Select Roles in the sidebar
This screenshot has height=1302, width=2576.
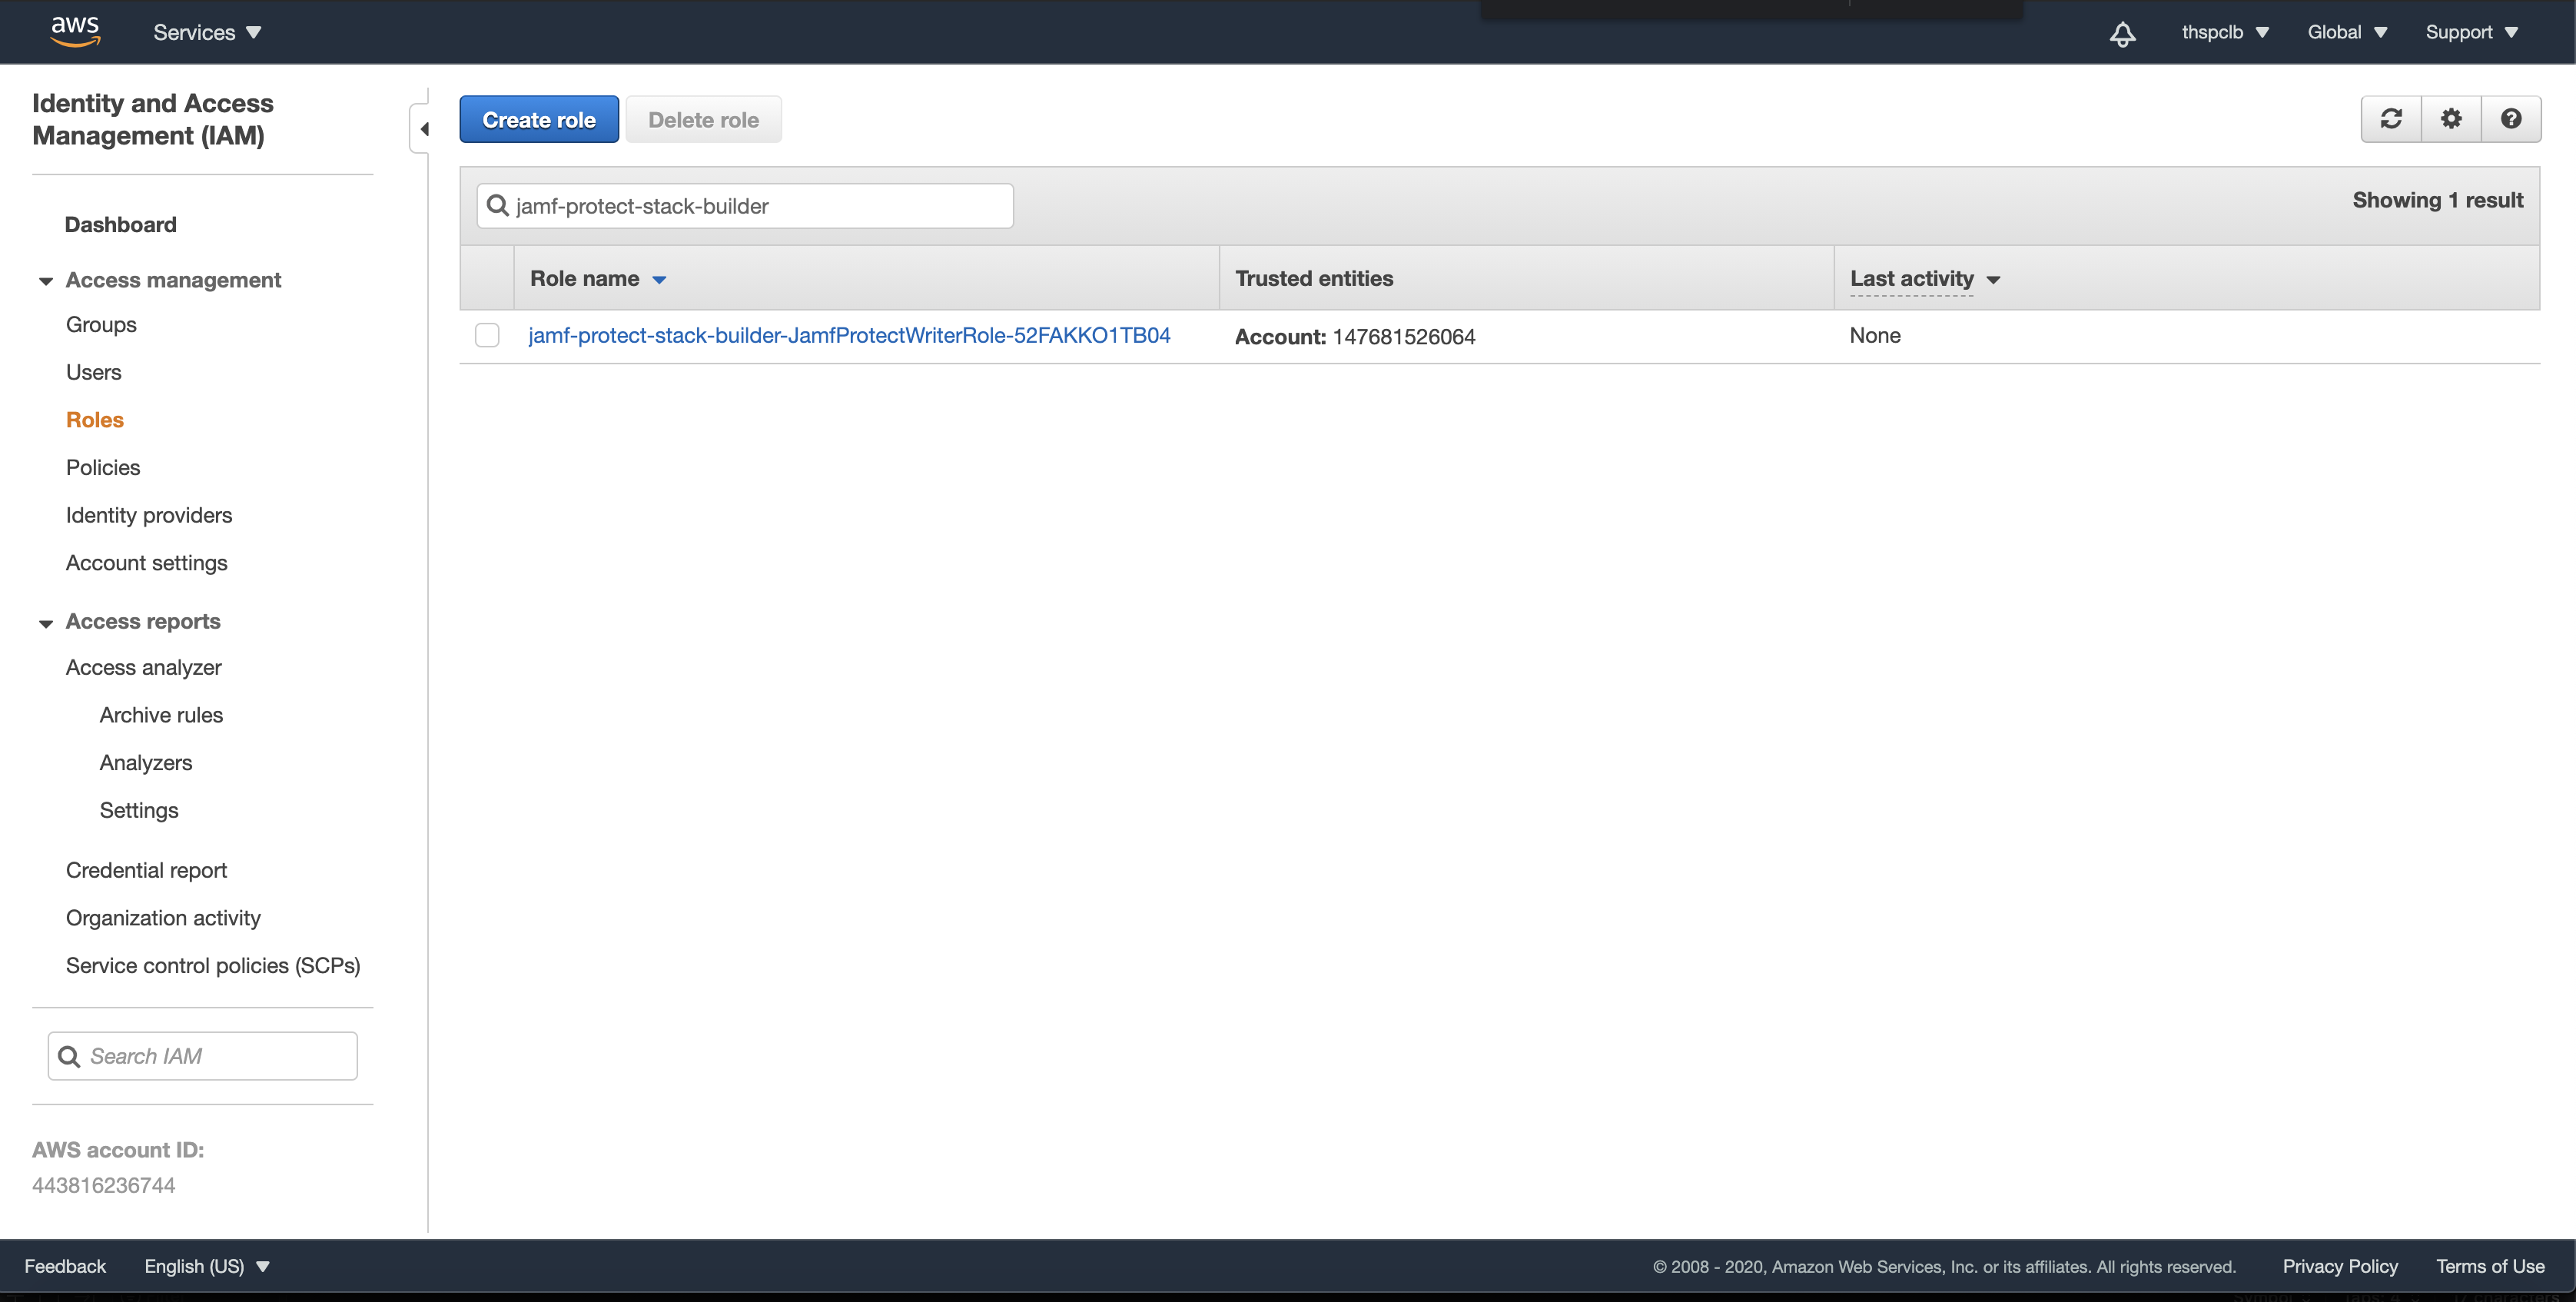point(95,420)
